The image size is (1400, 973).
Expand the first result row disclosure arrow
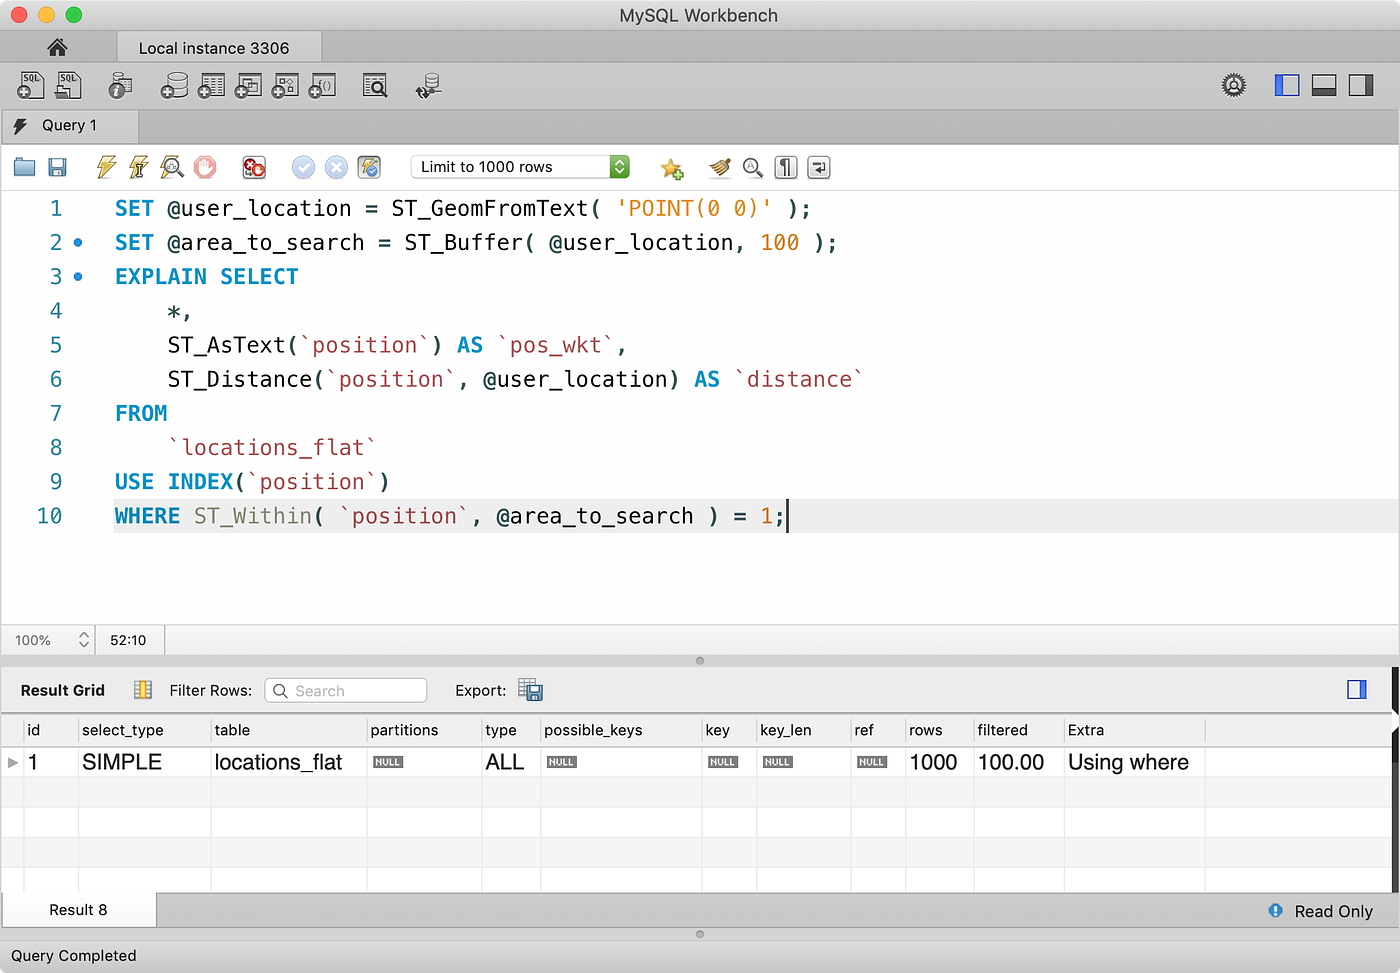point(12,762)
